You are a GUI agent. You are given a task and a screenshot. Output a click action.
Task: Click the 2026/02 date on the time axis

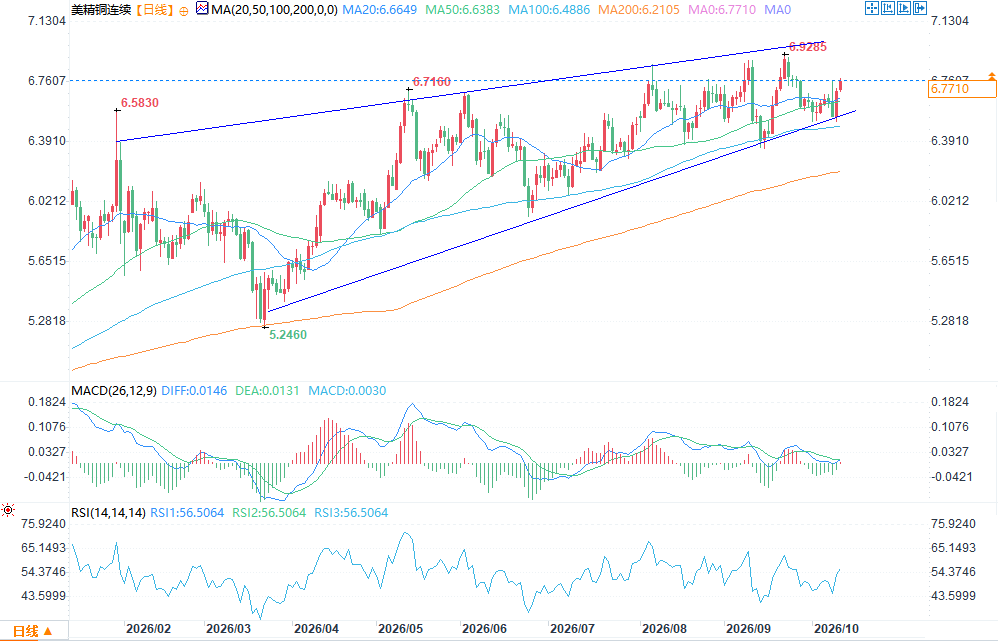(148, 629)
